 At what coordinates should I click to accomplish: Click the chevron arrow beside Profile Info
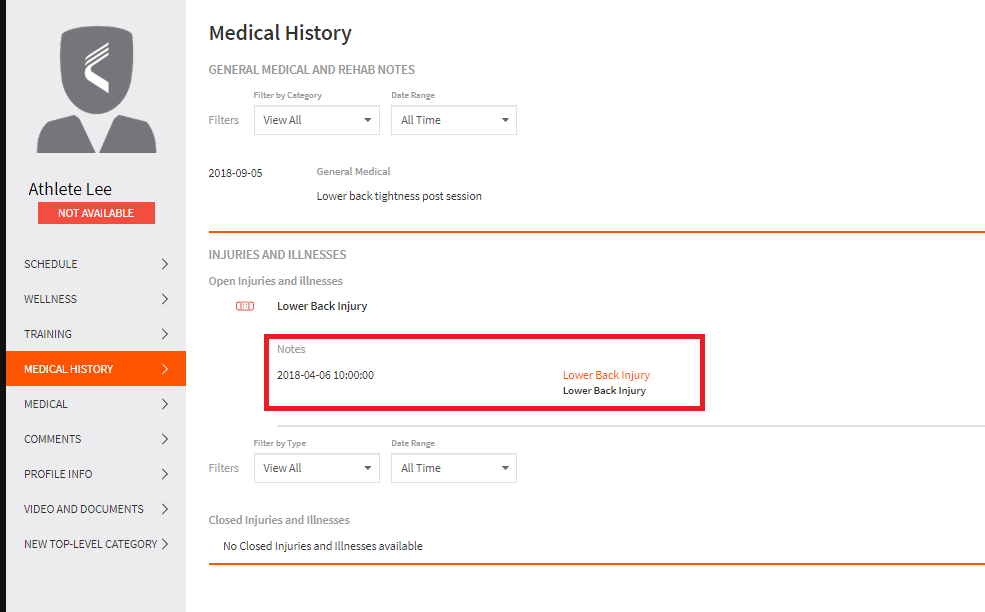pos(165,474)
